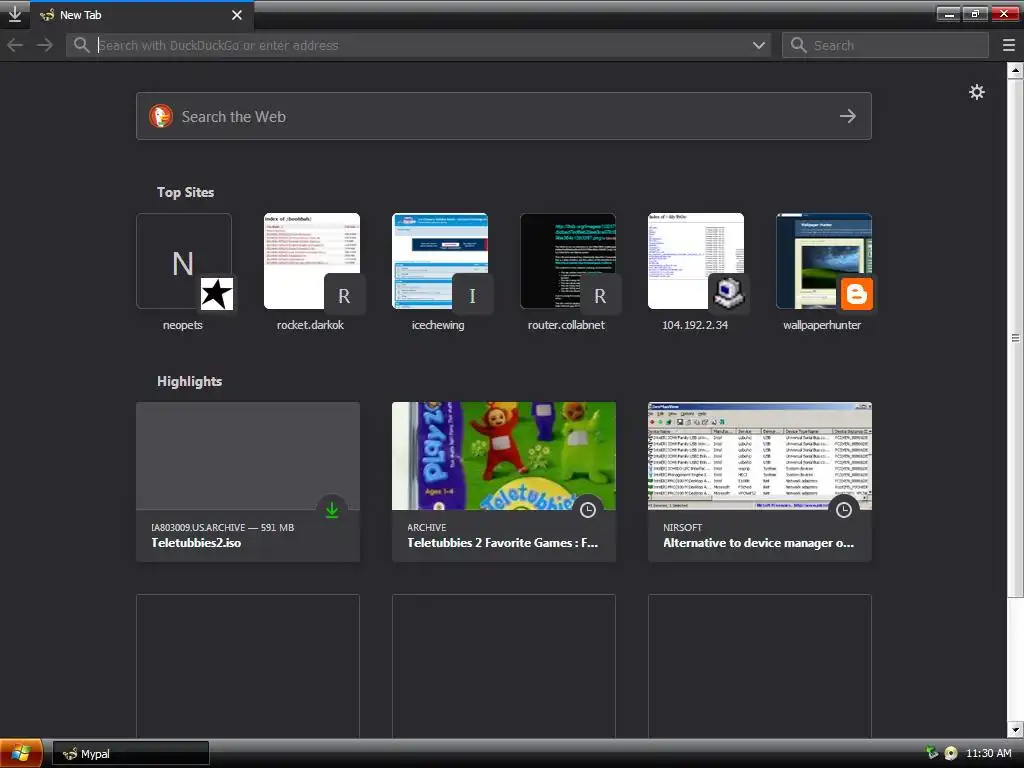Click green download icon on Teletubbies2.iso card
Image resolution: width=1024 pixels, height=768 pixels.
[x=332, y=509]
